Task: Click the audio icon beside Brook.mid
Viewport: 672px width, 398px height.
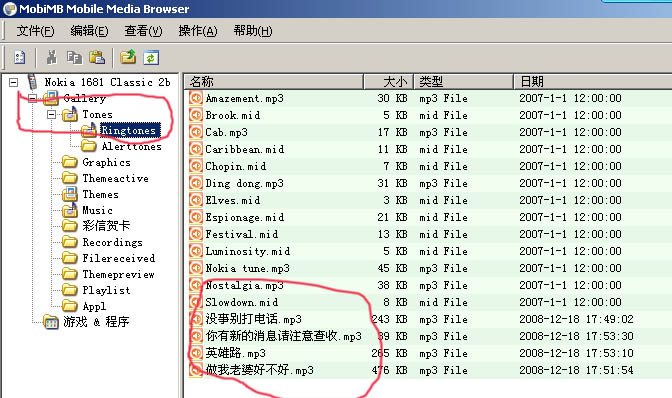Action: point(196,115)
